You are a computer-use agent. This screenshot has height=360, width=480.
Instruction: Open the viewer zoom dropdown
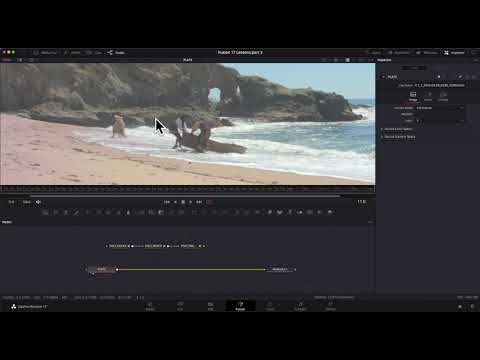pos(7,60)
